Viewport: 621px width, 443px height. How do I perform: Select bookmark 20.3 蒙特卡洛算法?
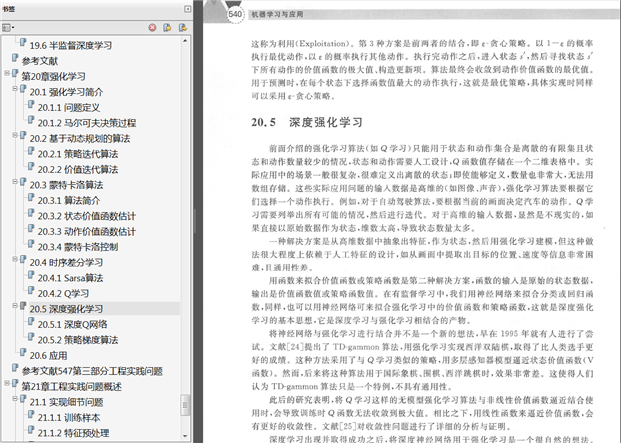tap(66, 185)
